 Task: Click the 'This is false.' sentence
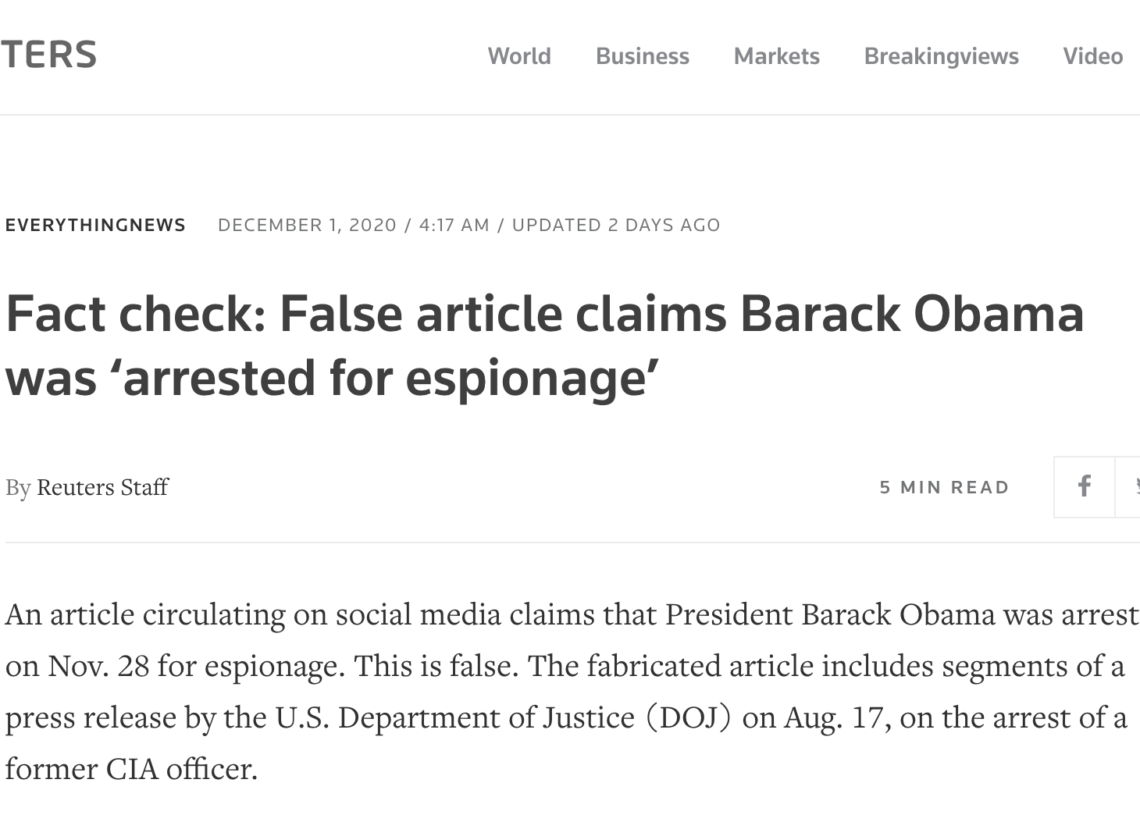click(436, 666)
